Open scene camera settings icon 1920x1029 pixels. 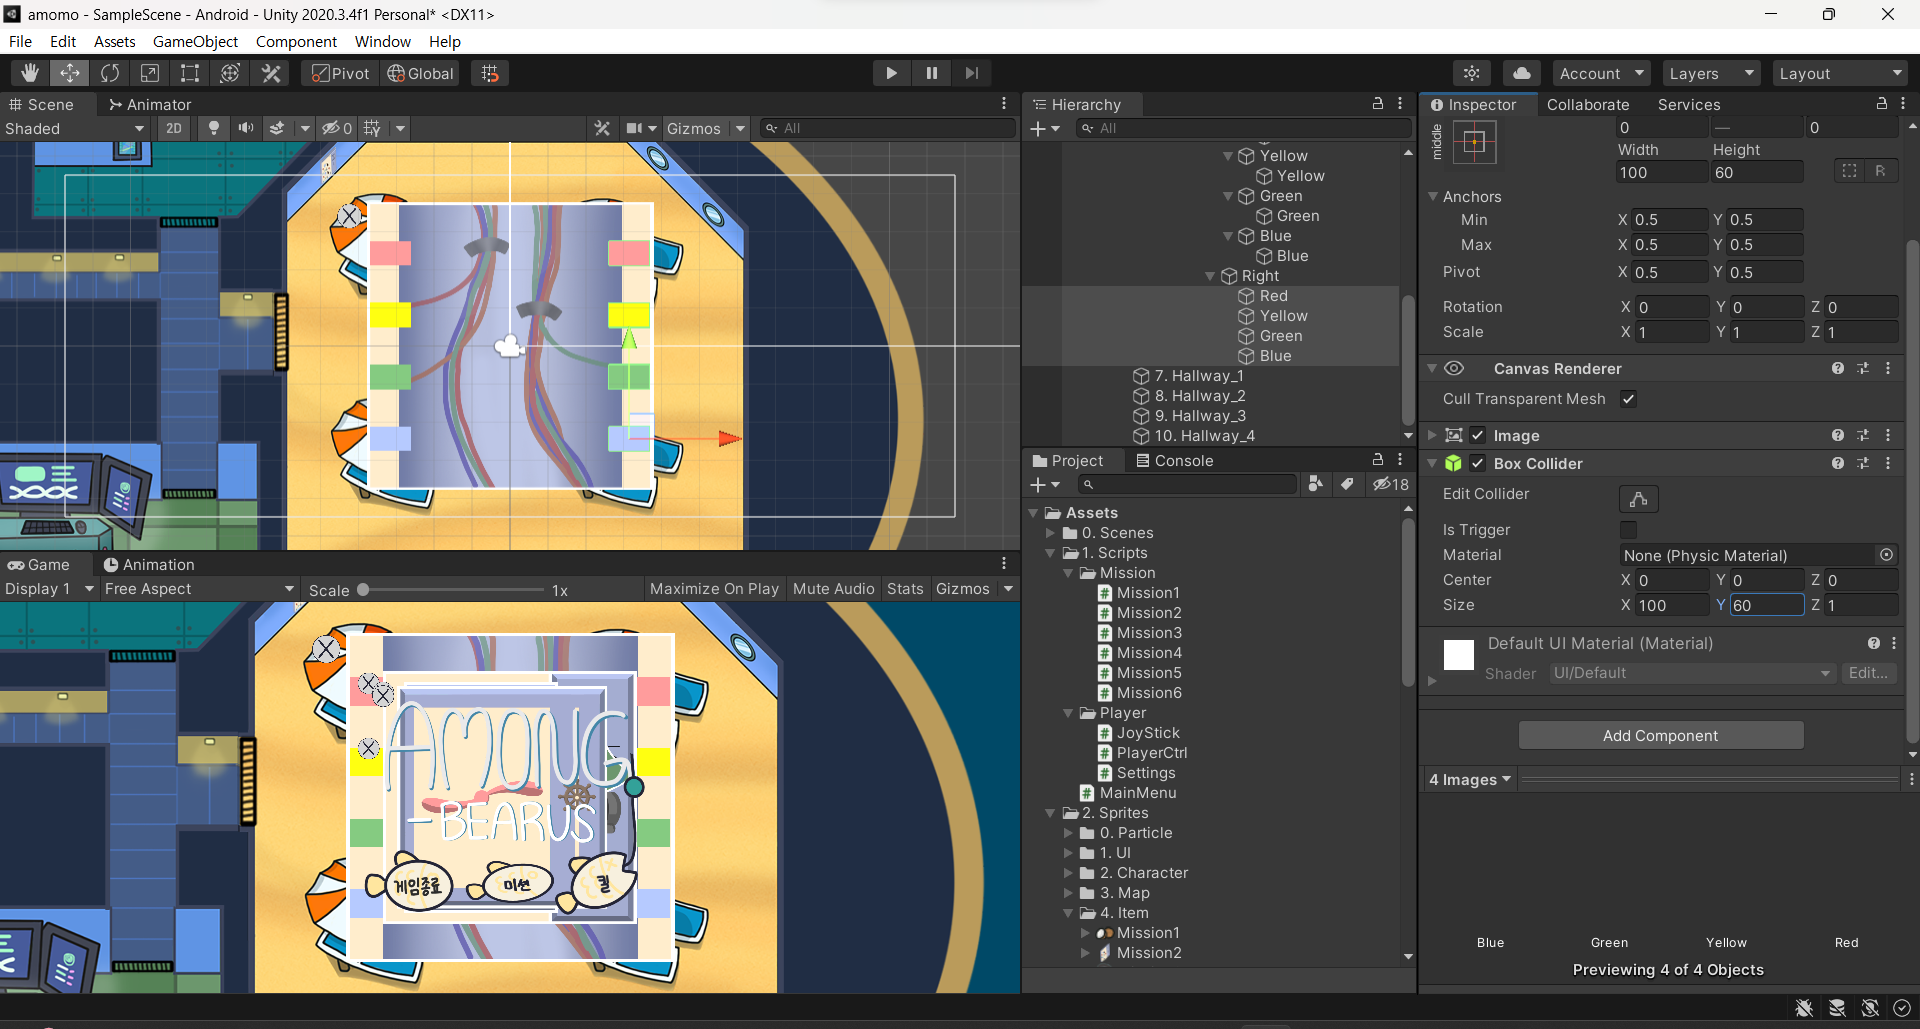(634, 128)
